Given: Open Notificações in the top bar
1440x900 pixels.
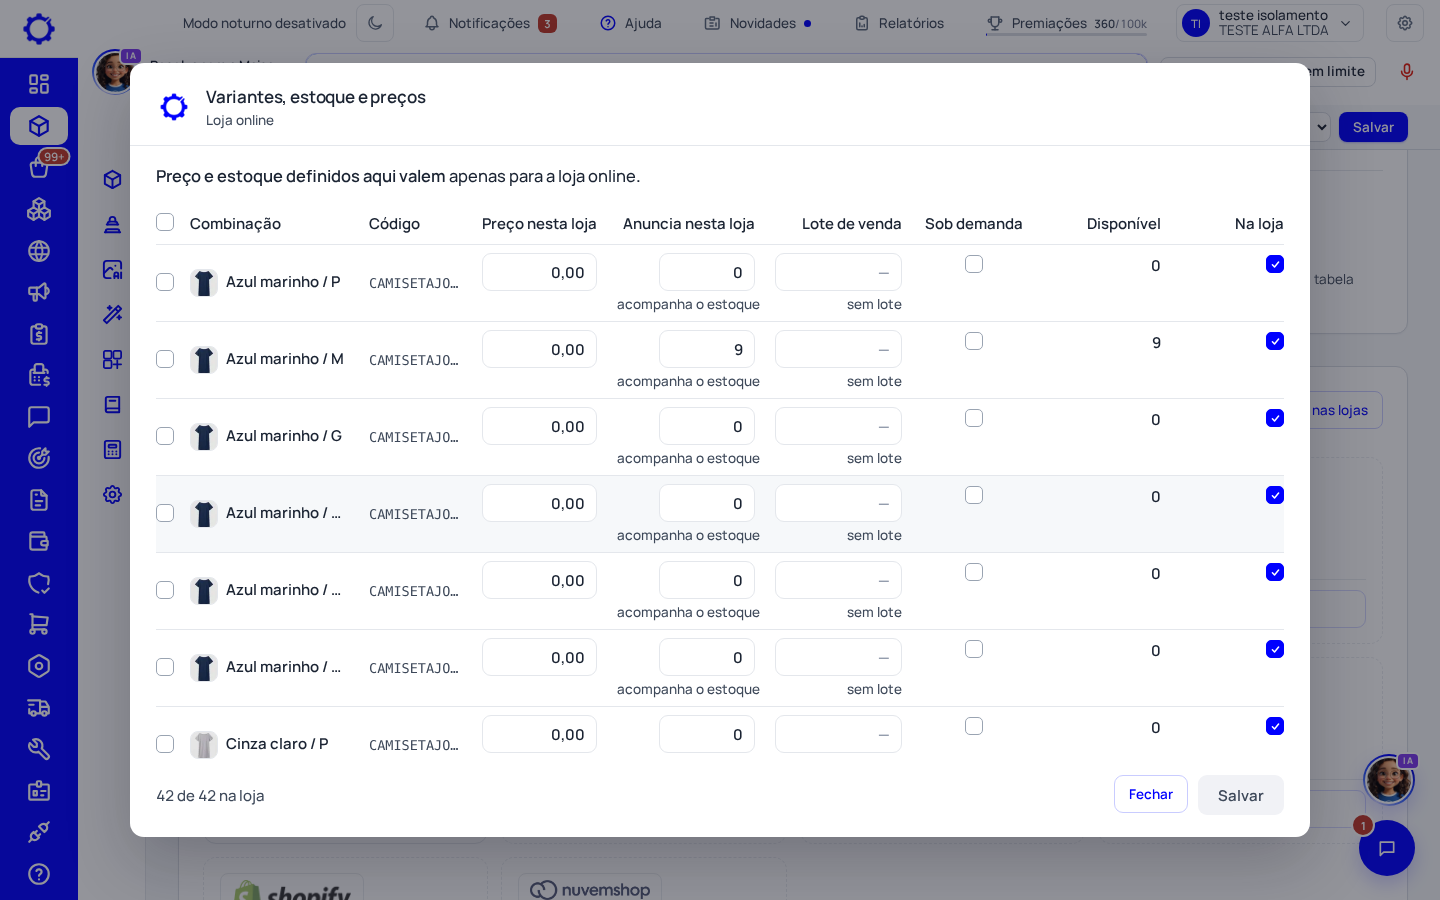Looking at the screenshot, I should 490,23.
